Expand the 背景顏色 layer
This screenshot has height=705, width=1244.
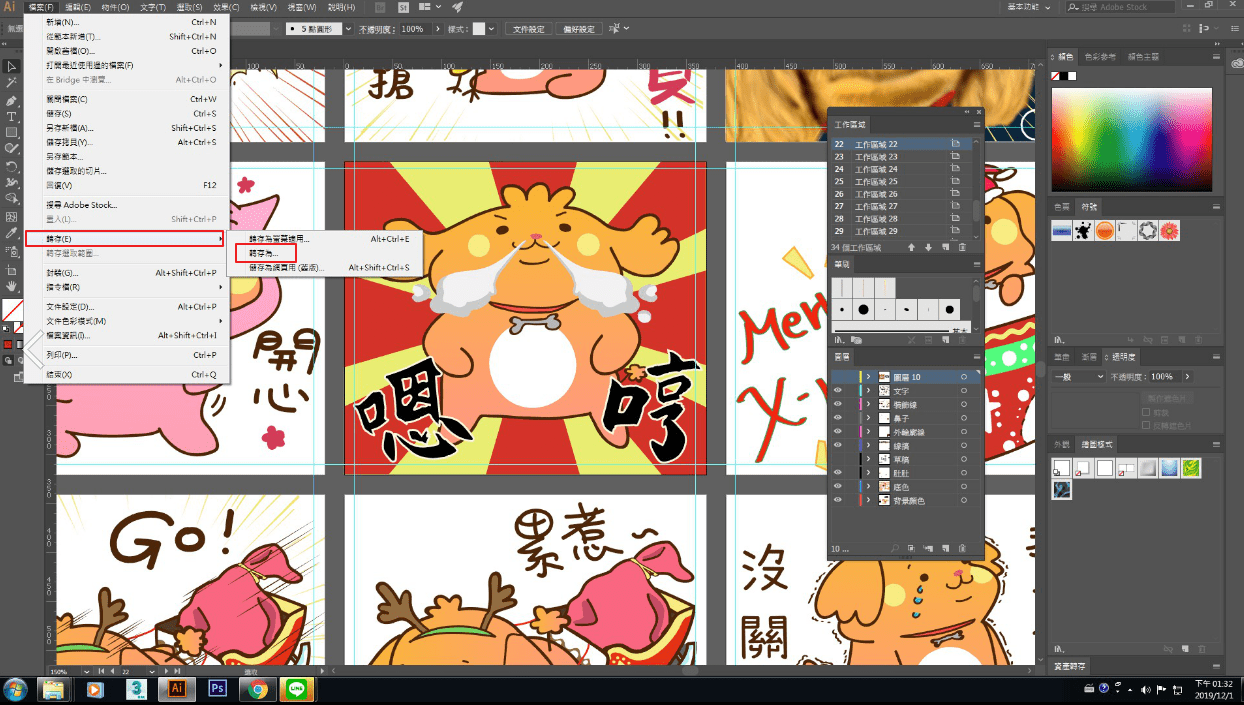tap(868, 499)
